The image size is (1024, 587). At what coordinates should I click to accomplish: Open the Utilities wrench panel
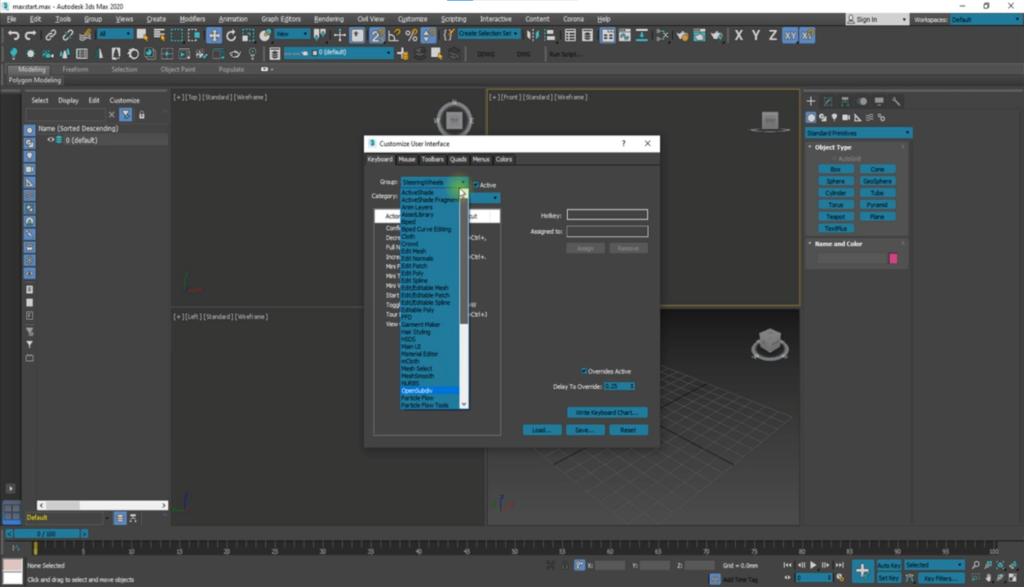[896, 101]
